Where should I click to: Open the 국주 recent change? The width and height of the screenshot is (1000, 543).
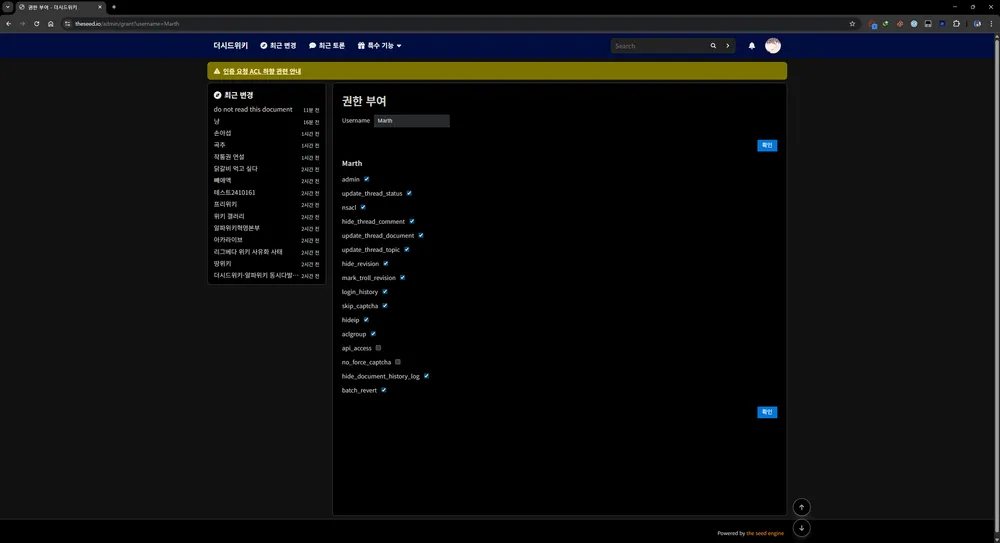[219, 145]
